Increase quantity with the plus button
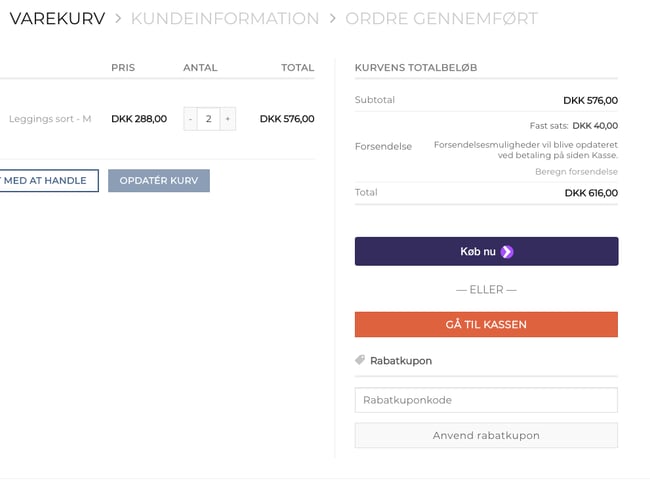The height and width of the screenshot is (500, 650). tap(228, 119)
